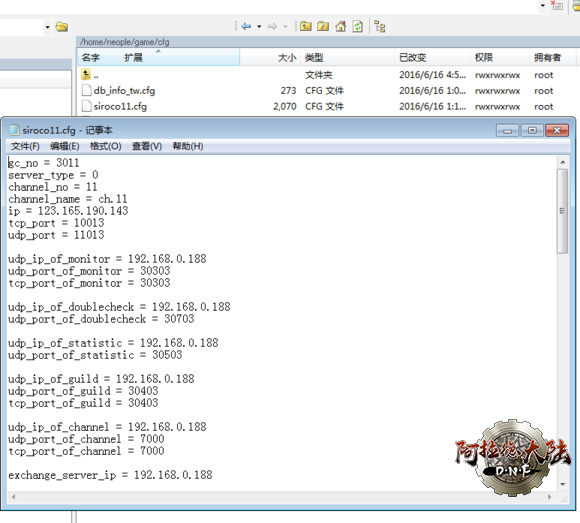Open the 查看(V) menu
This screenshot has width=580, height=523.
tap(147, 146)
